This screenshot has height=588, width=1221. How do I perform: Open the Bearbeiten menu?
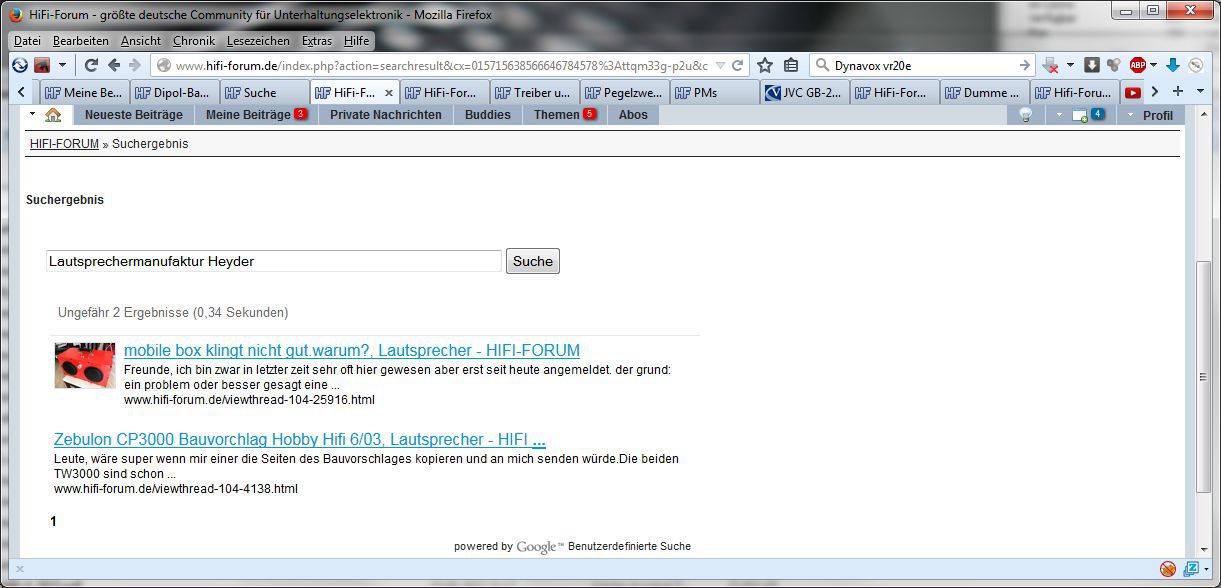pyautogui.click(x=80, y=41)
